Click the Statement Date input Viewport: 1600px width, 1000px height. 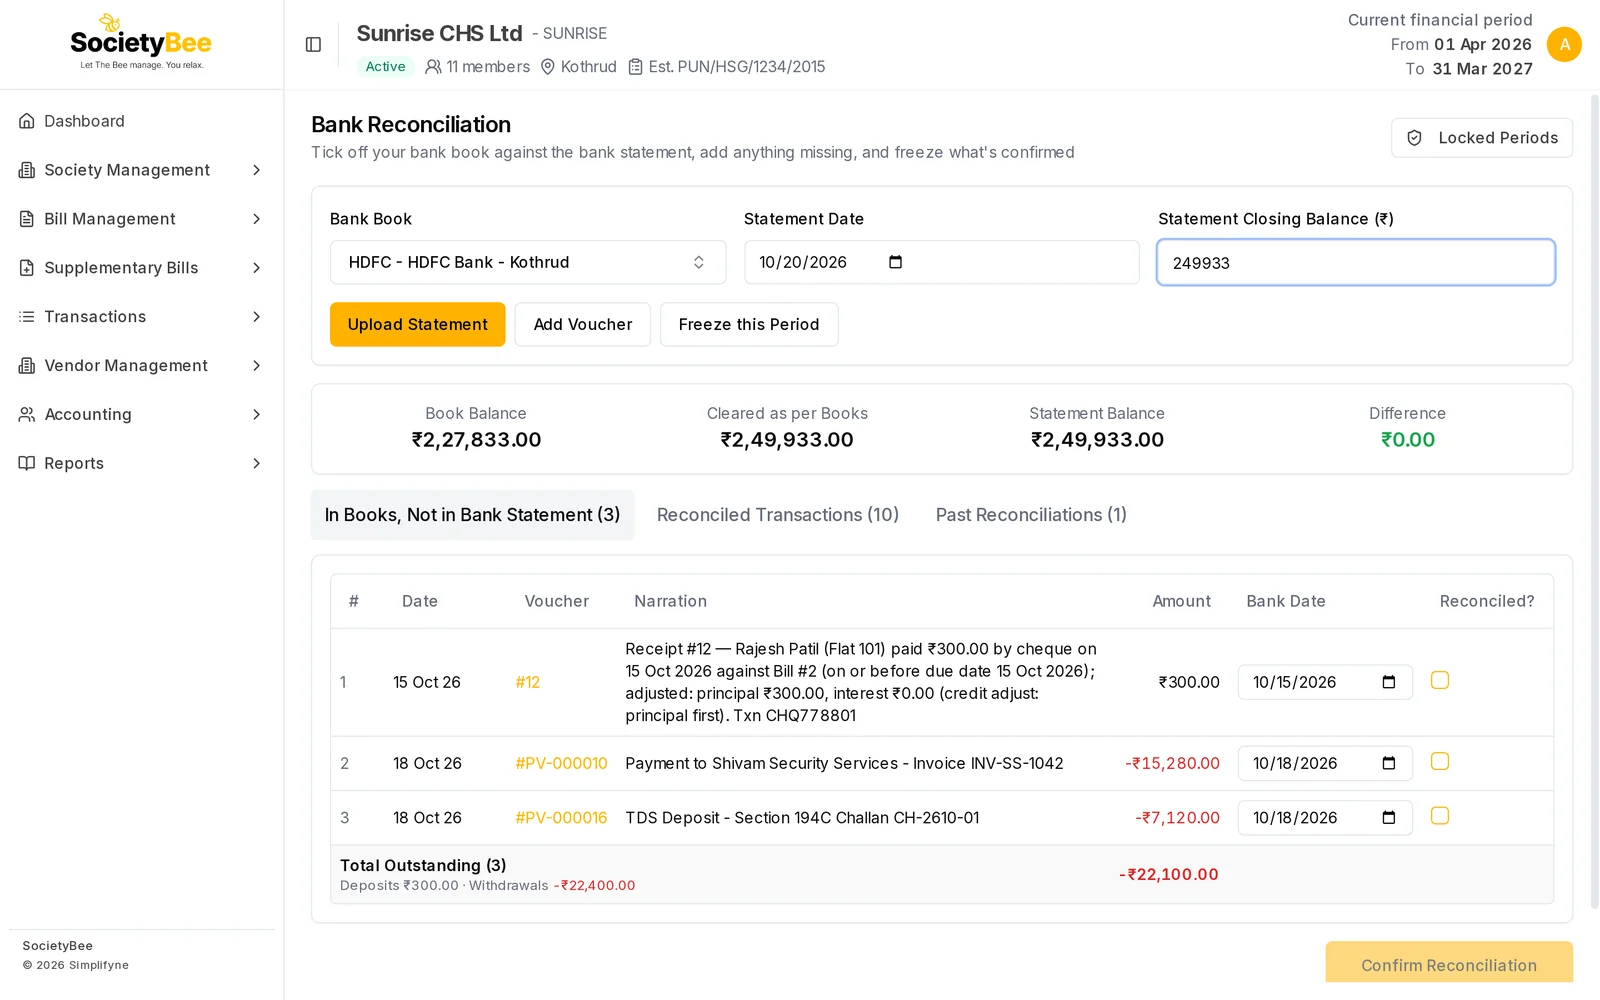pos(941,262)
